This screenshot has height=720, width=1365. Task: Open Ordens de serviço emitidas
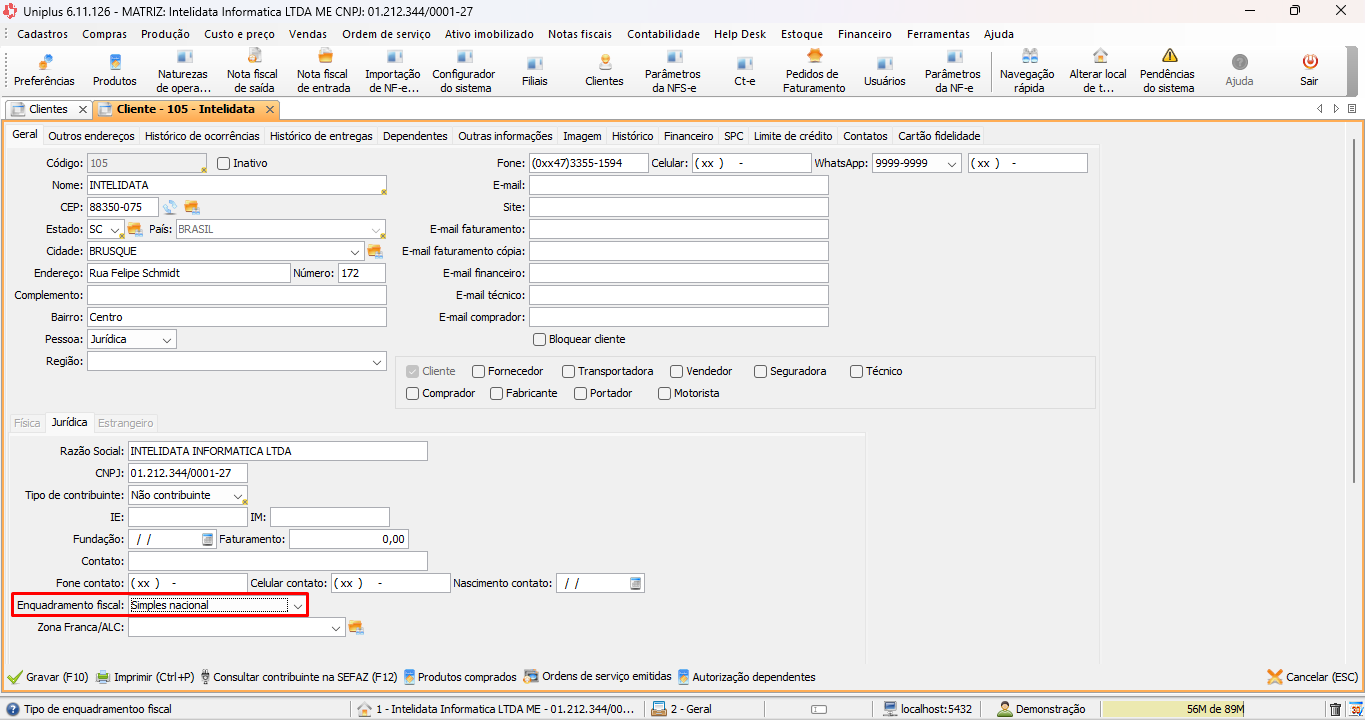pyautogui.click(x=598, y=677)
